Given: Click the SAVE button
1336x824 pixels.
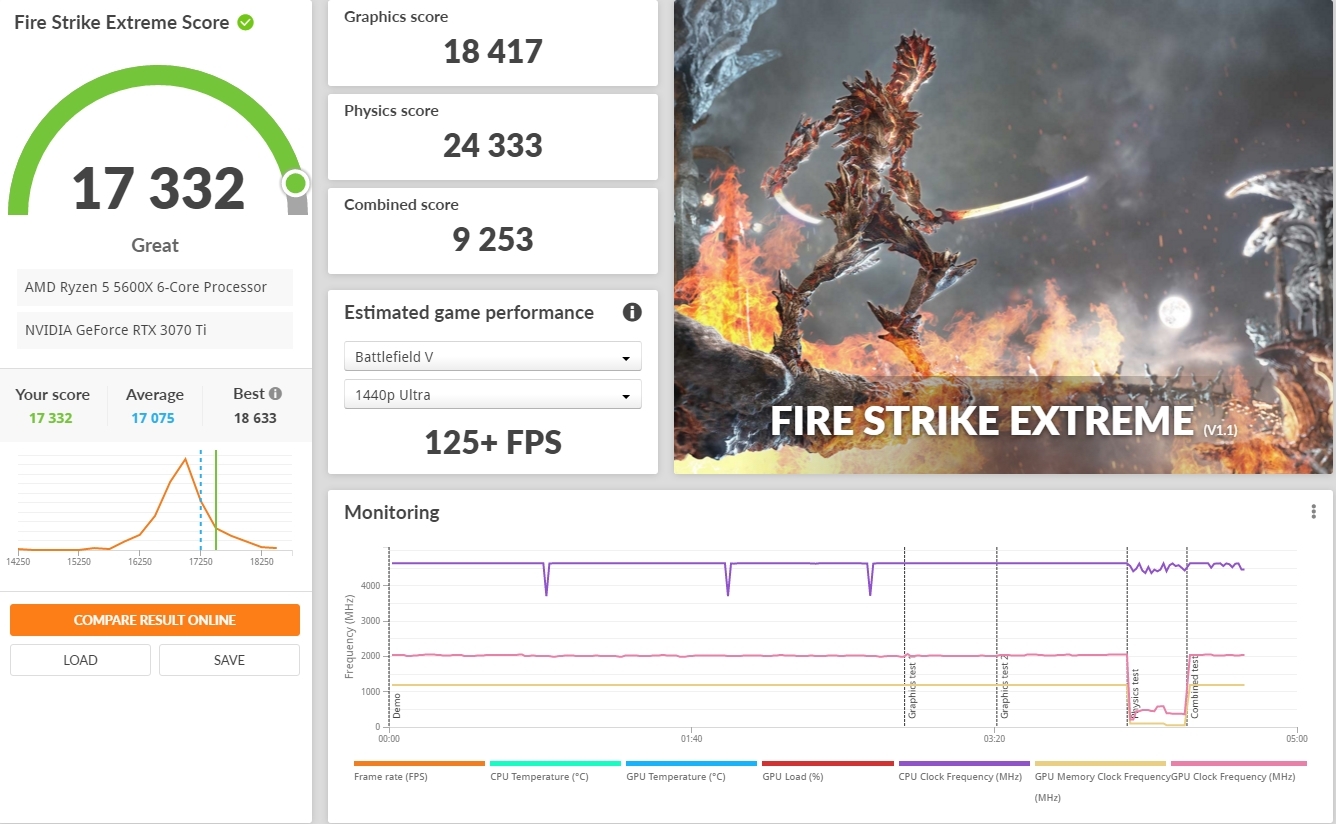Looking at the screenshot, I should coord(229,660).
